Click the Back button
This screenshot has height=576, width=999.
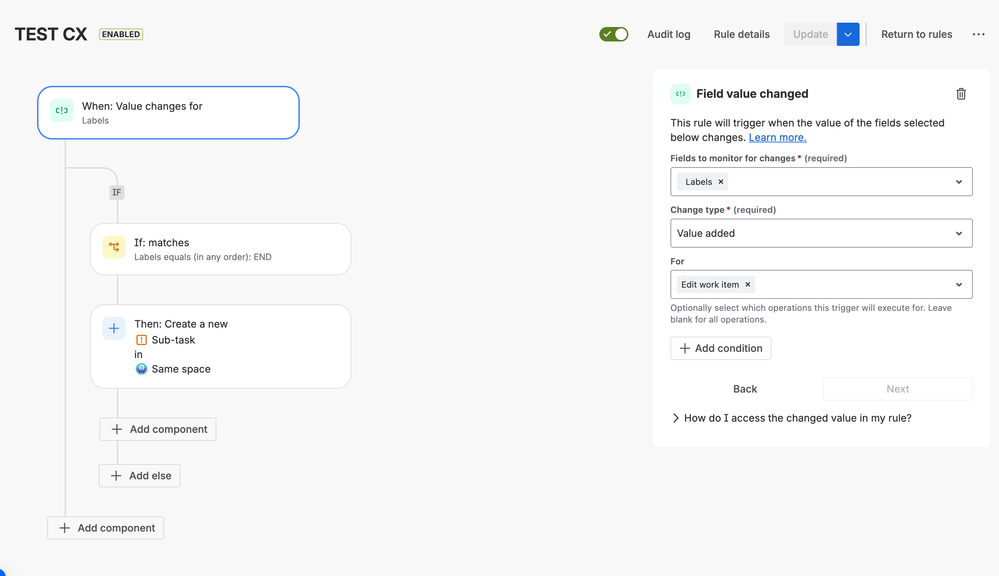tap(745, 389)
